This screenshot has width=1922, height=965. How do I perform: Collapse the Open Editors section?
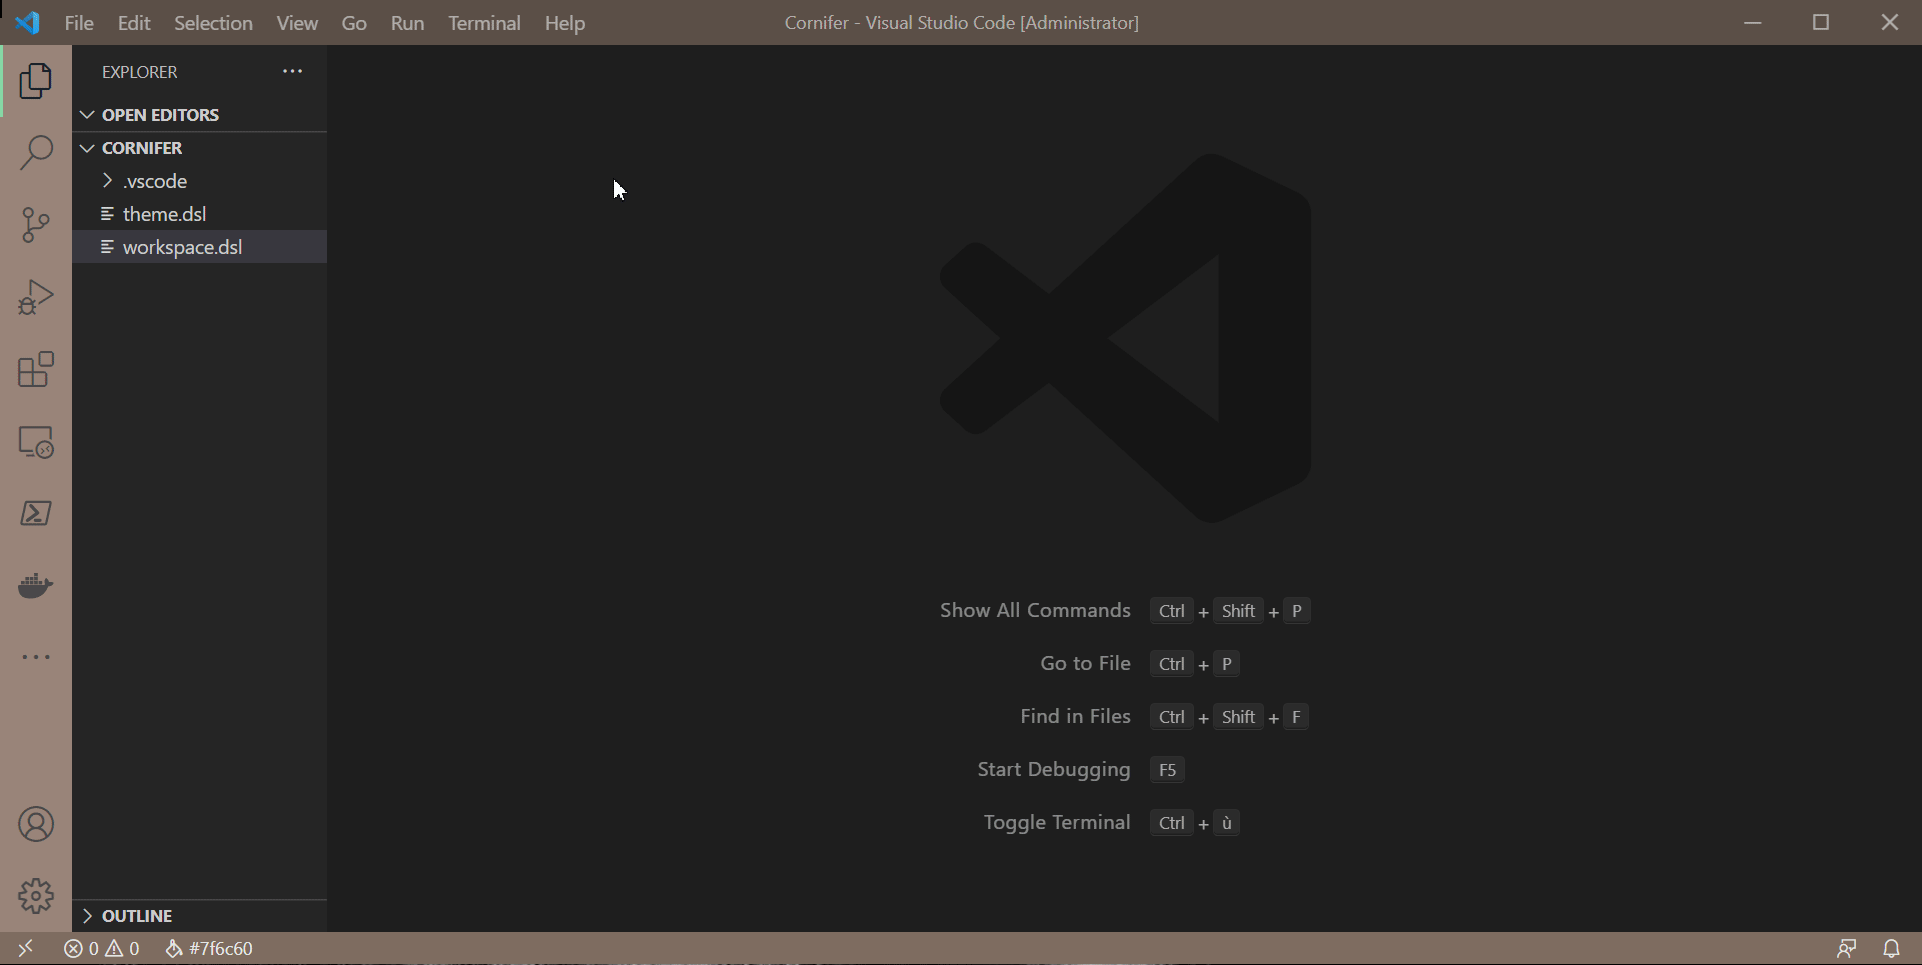[x=200, y=115]
